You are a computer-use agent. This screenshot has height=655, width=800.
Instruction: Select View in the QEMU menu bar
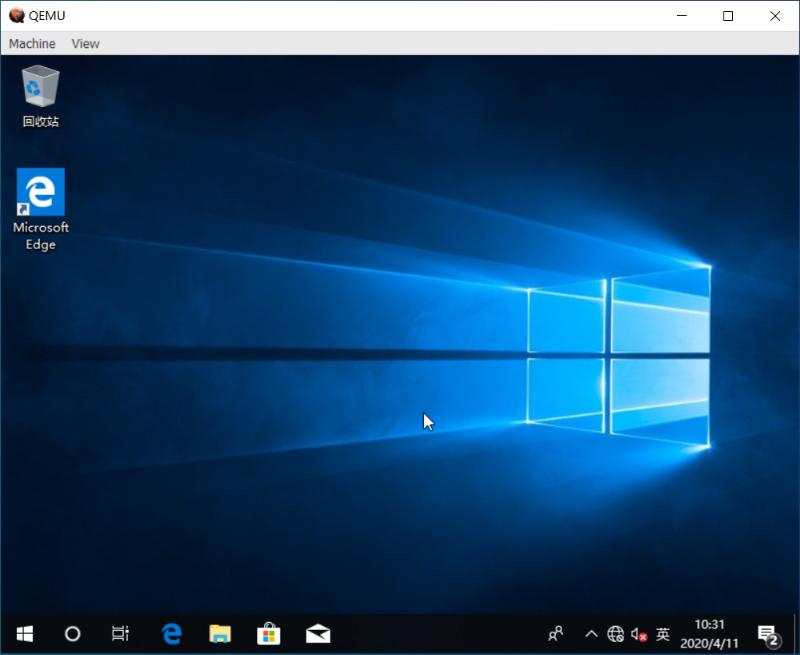click(x=85, y=43)
